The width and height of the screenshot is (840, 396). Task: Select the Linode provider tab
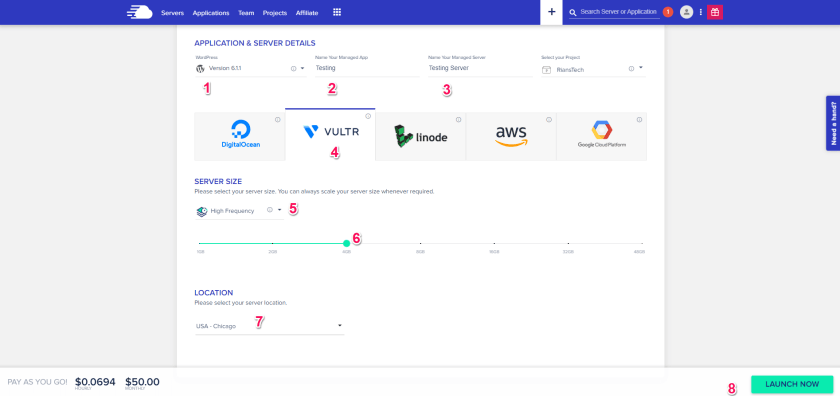(421, 137)
